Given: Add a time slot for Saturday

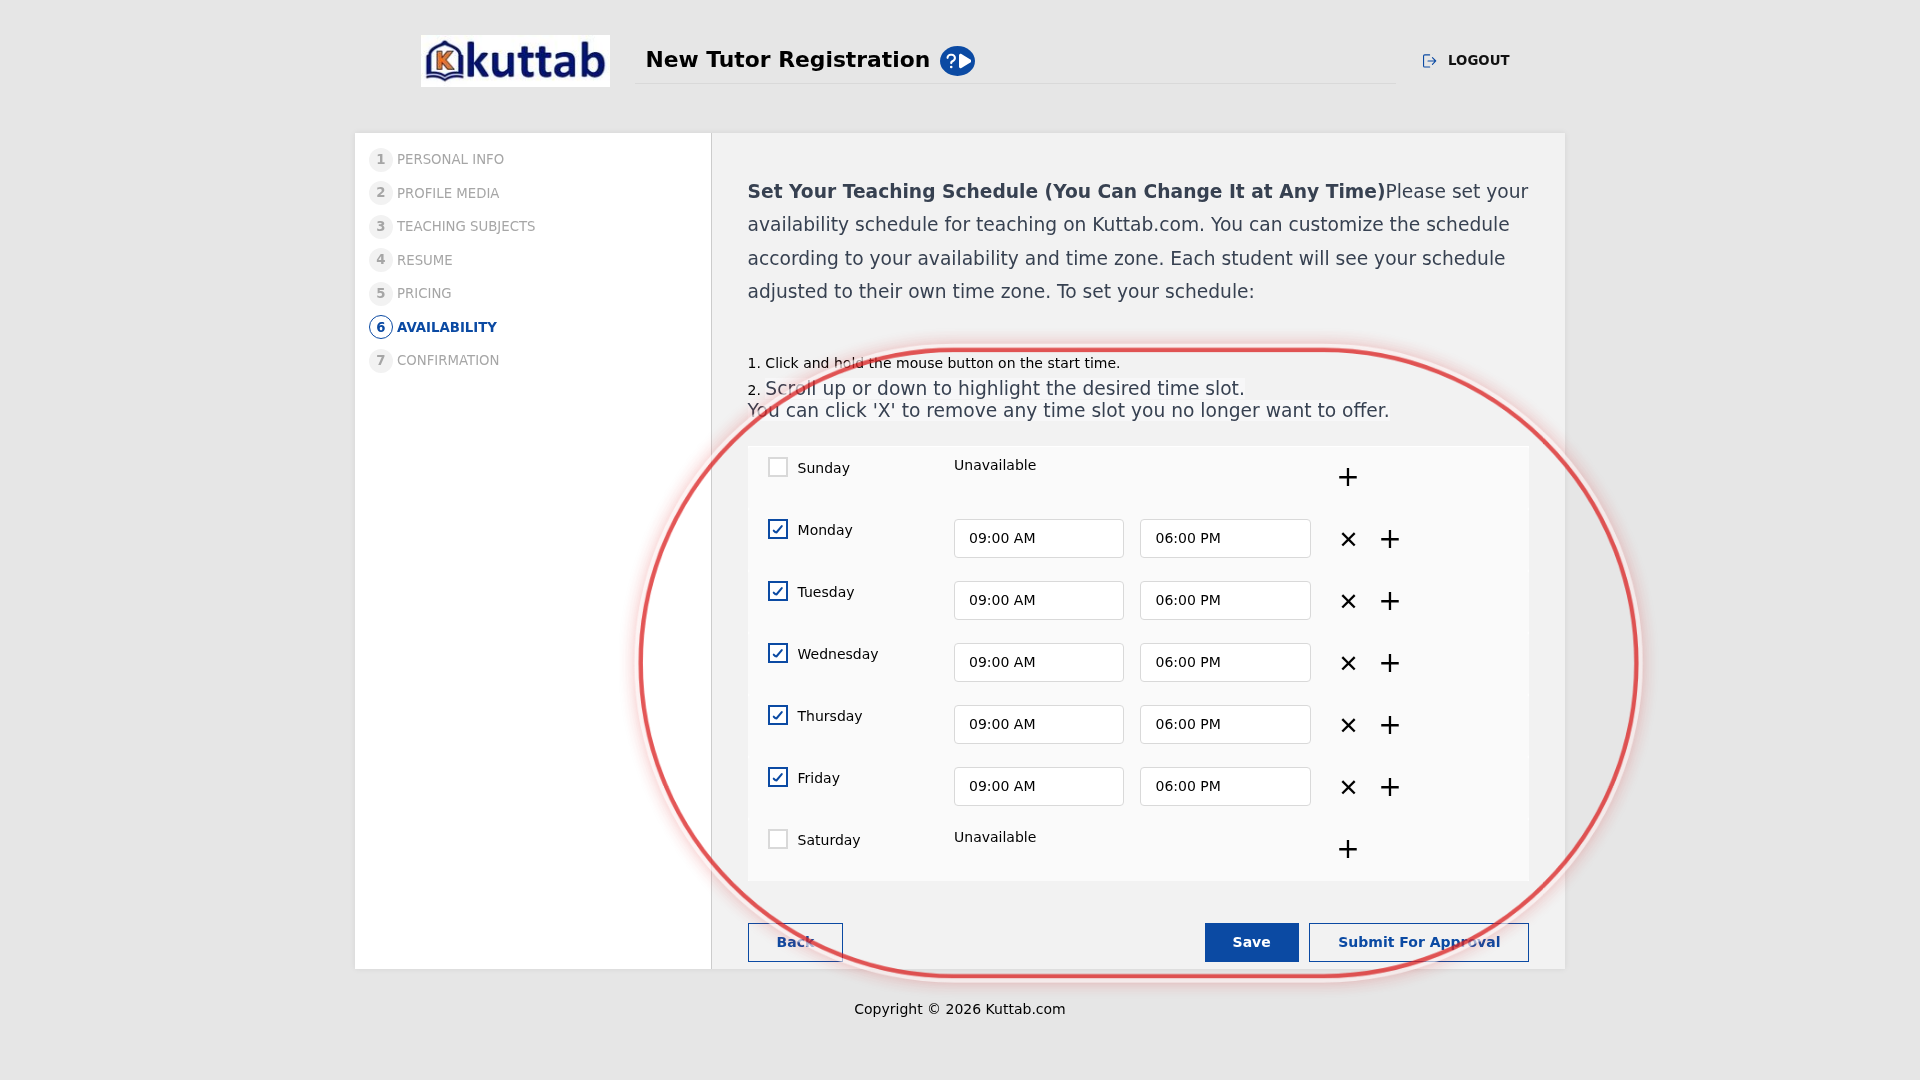Looking at the screenshot, I should click(x=1348, y=849).
